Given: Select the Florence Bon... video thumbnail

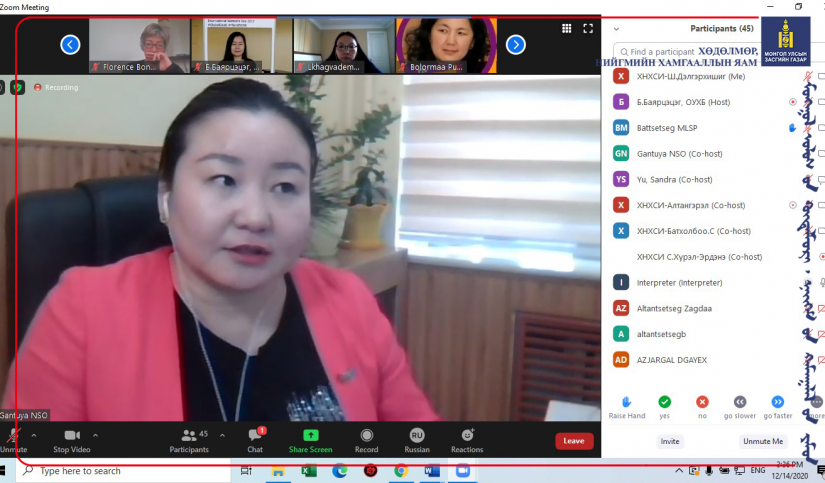Looking at the screenshot, I should 139,46.
